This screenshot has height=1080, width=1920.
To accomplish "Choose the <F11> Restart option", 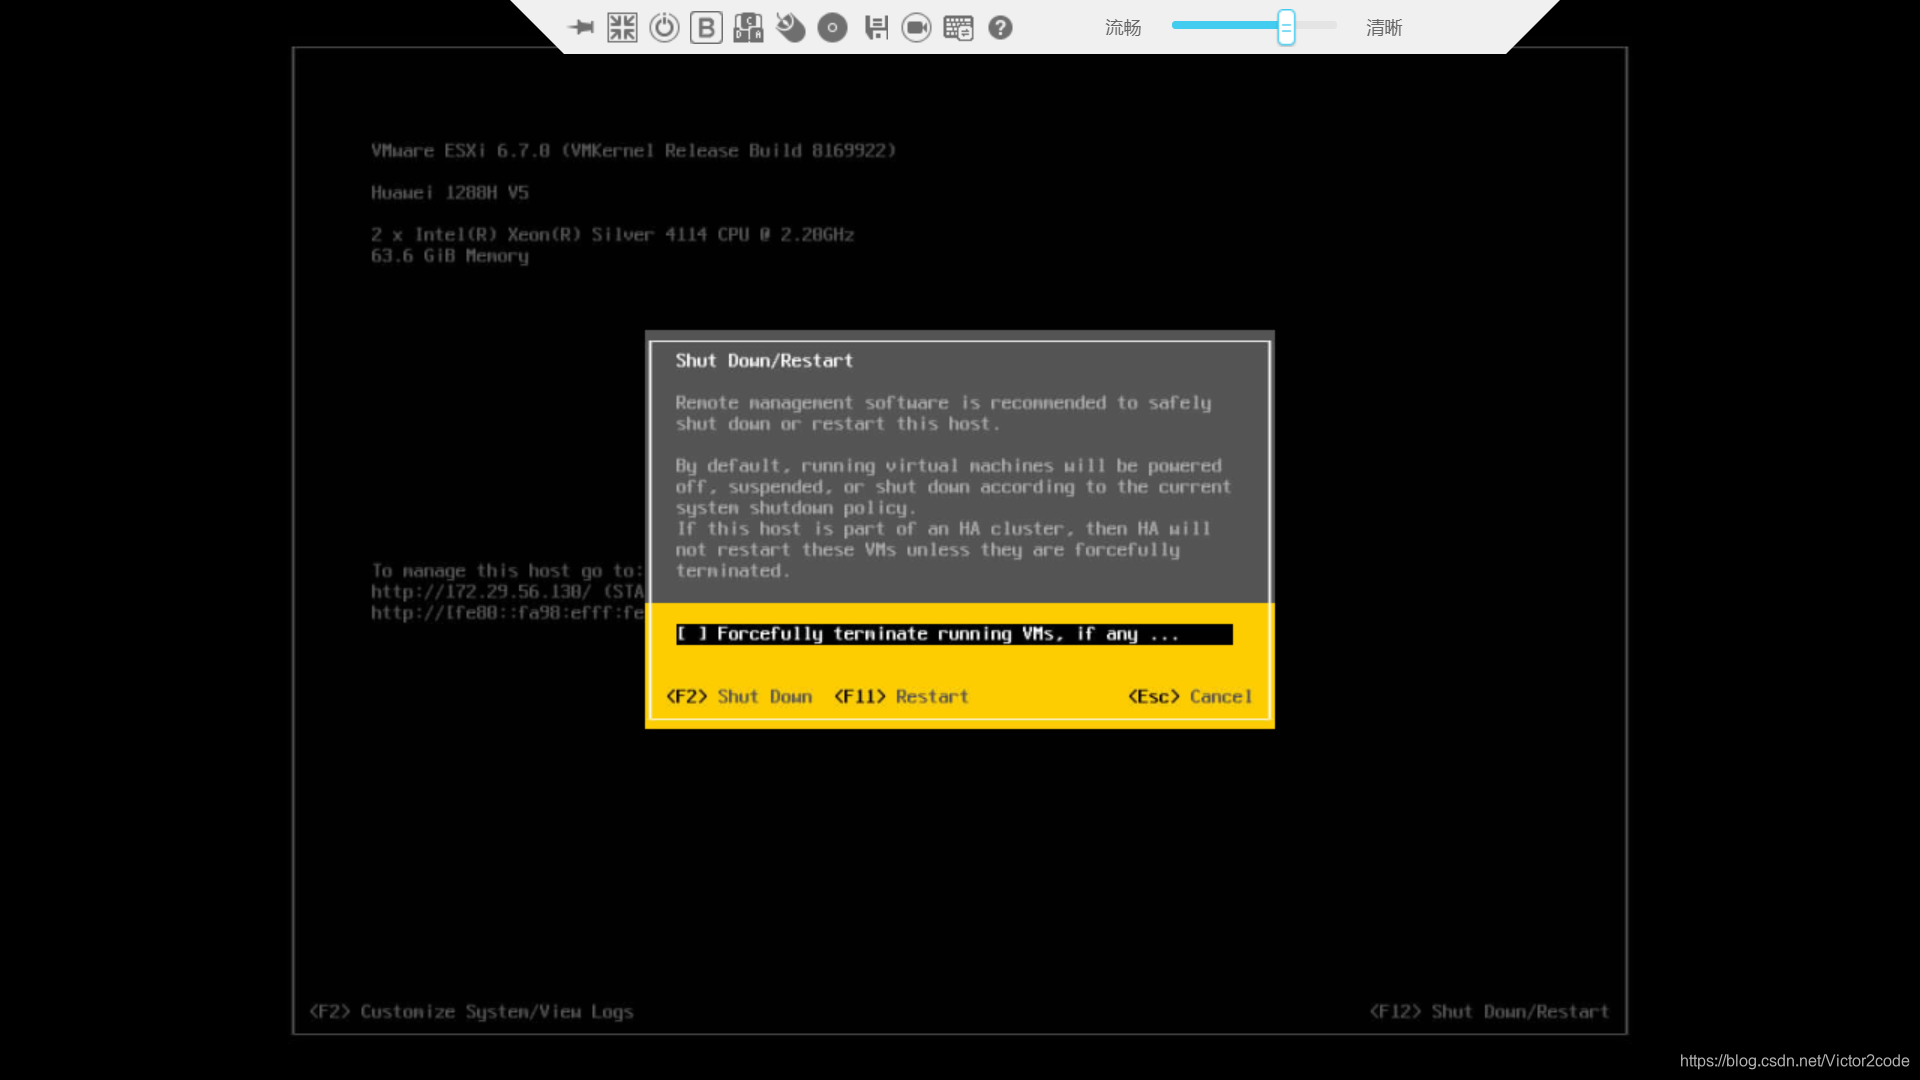I will [x=901, y=696].
